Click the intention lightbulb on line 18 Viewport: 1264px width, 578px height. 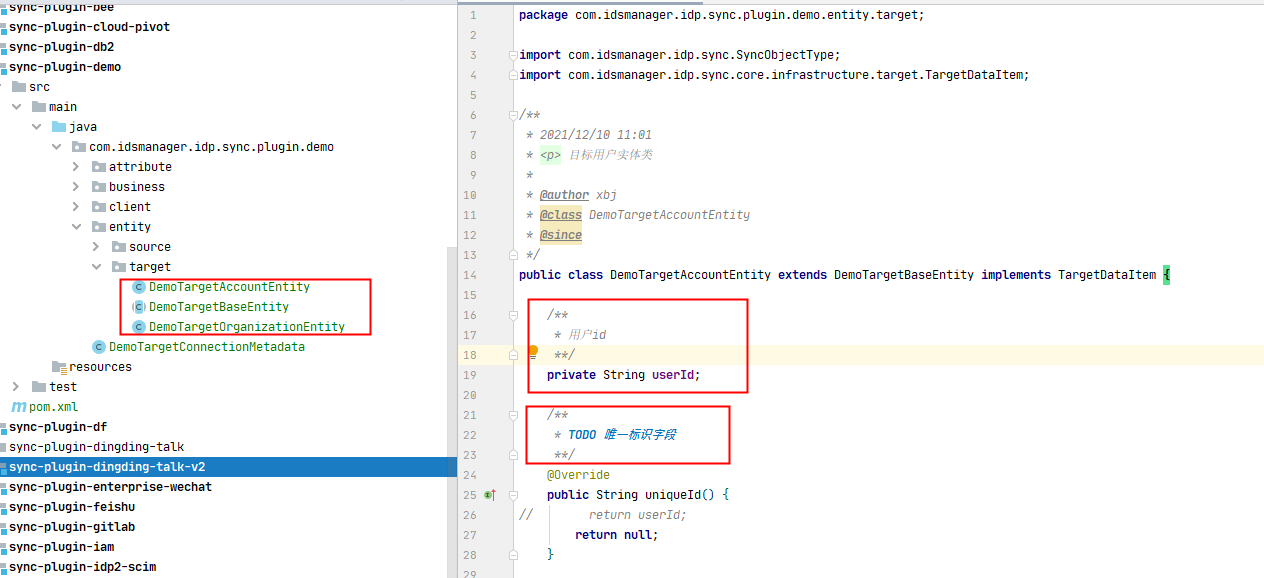point(533,352)
